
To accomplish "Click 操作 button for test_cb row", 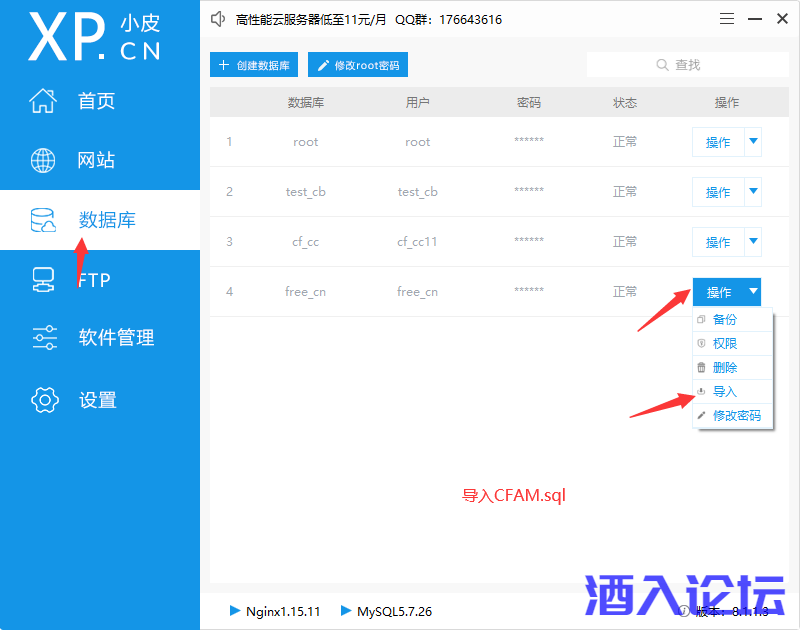I will point(718,192).
